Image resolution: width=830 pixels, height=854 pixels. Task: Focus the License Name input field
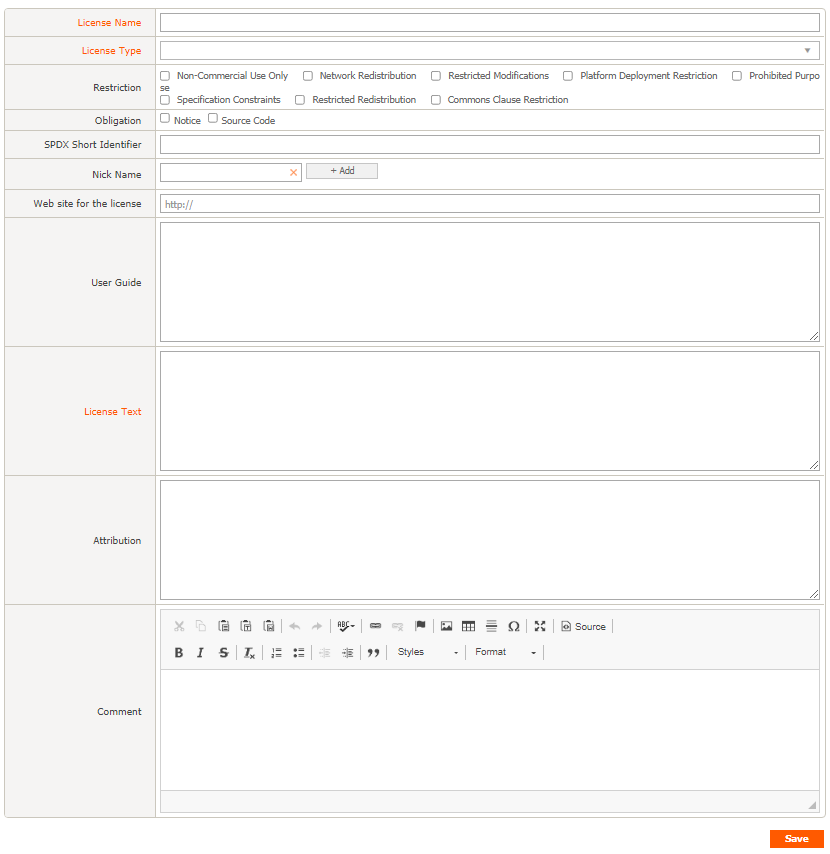[x=490, y=22]
